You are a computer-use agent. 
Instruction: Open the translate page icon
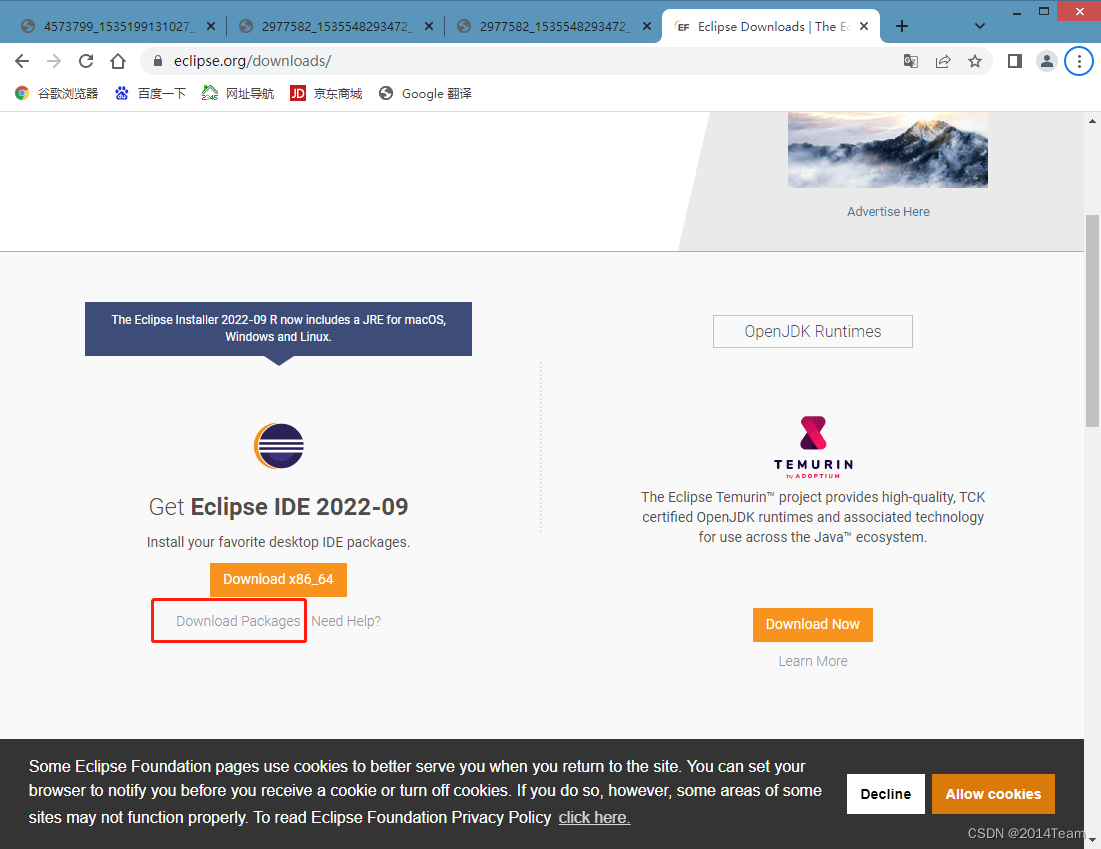(911, 61)
